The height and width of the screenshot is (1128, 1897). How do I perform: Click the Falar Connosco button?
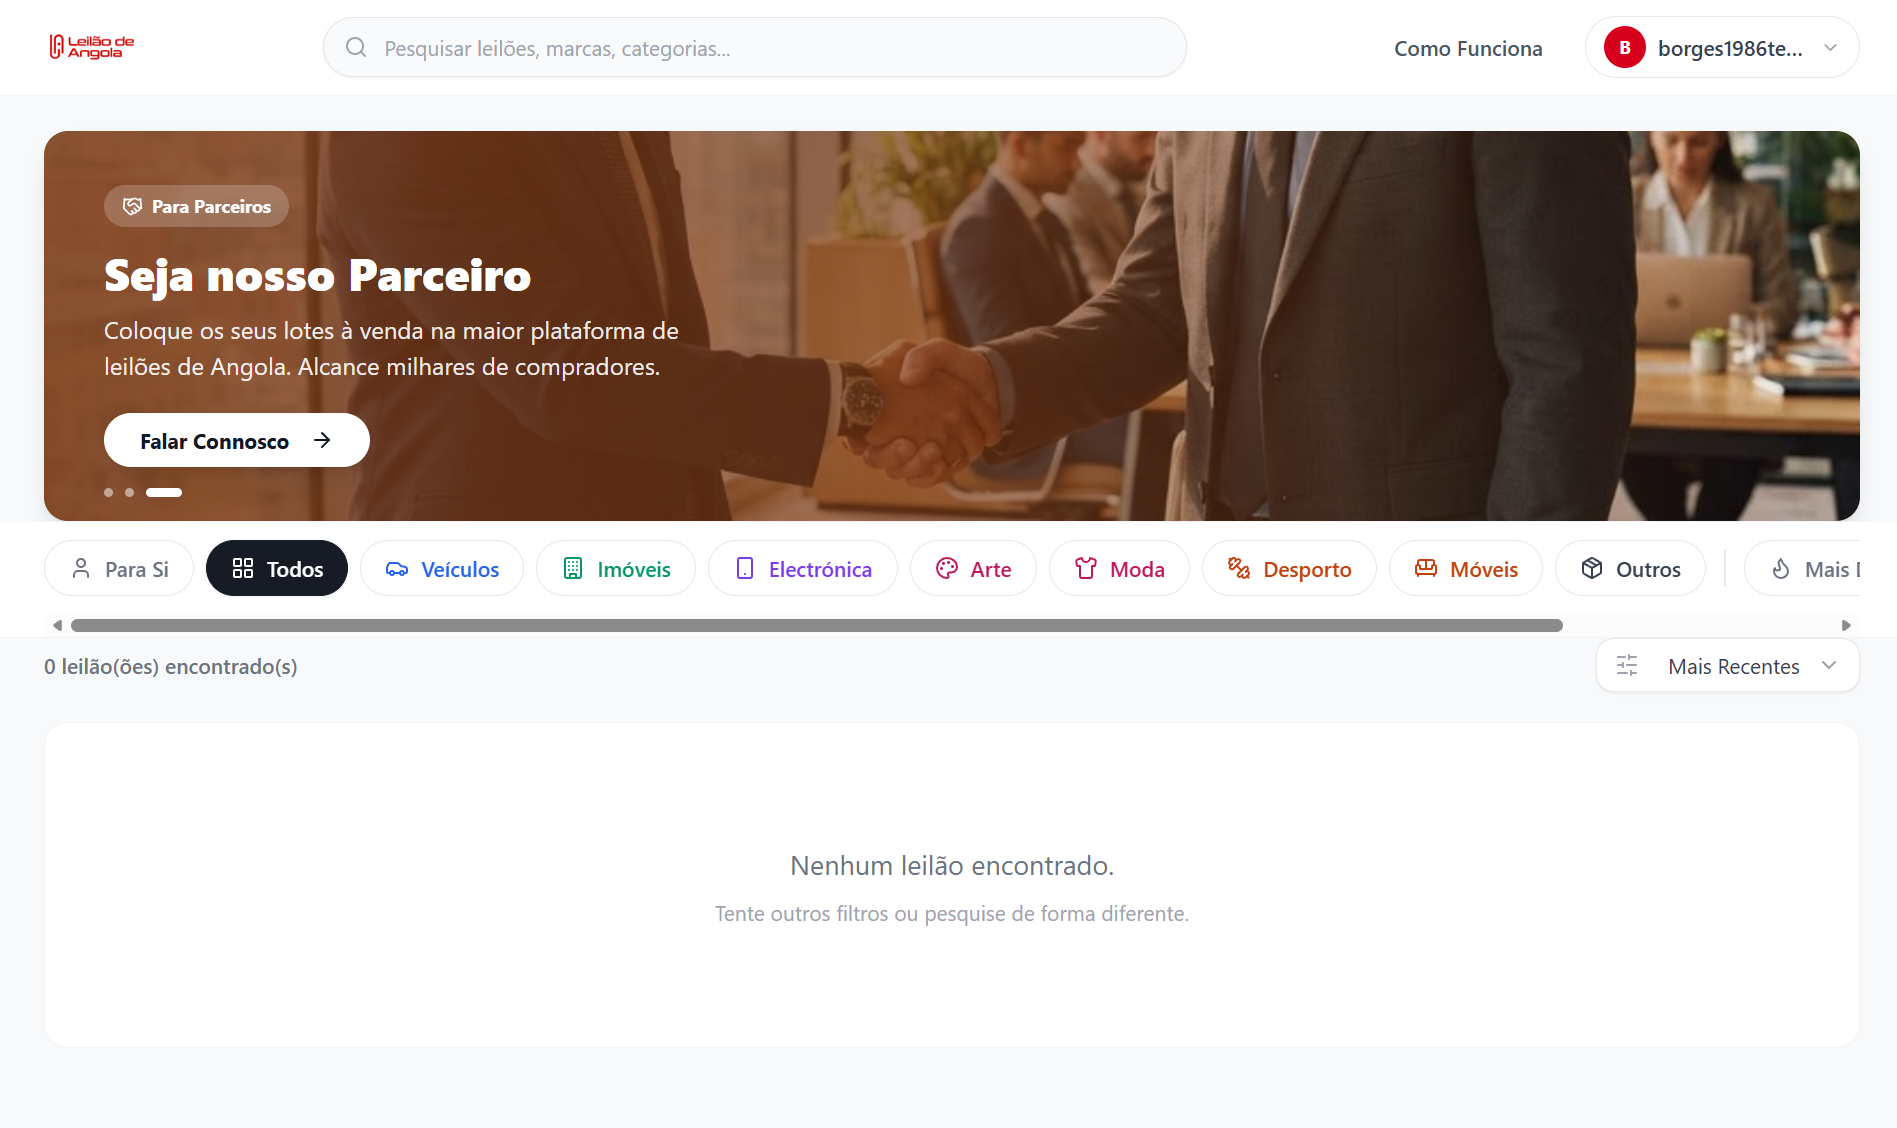tap(237, 441)
